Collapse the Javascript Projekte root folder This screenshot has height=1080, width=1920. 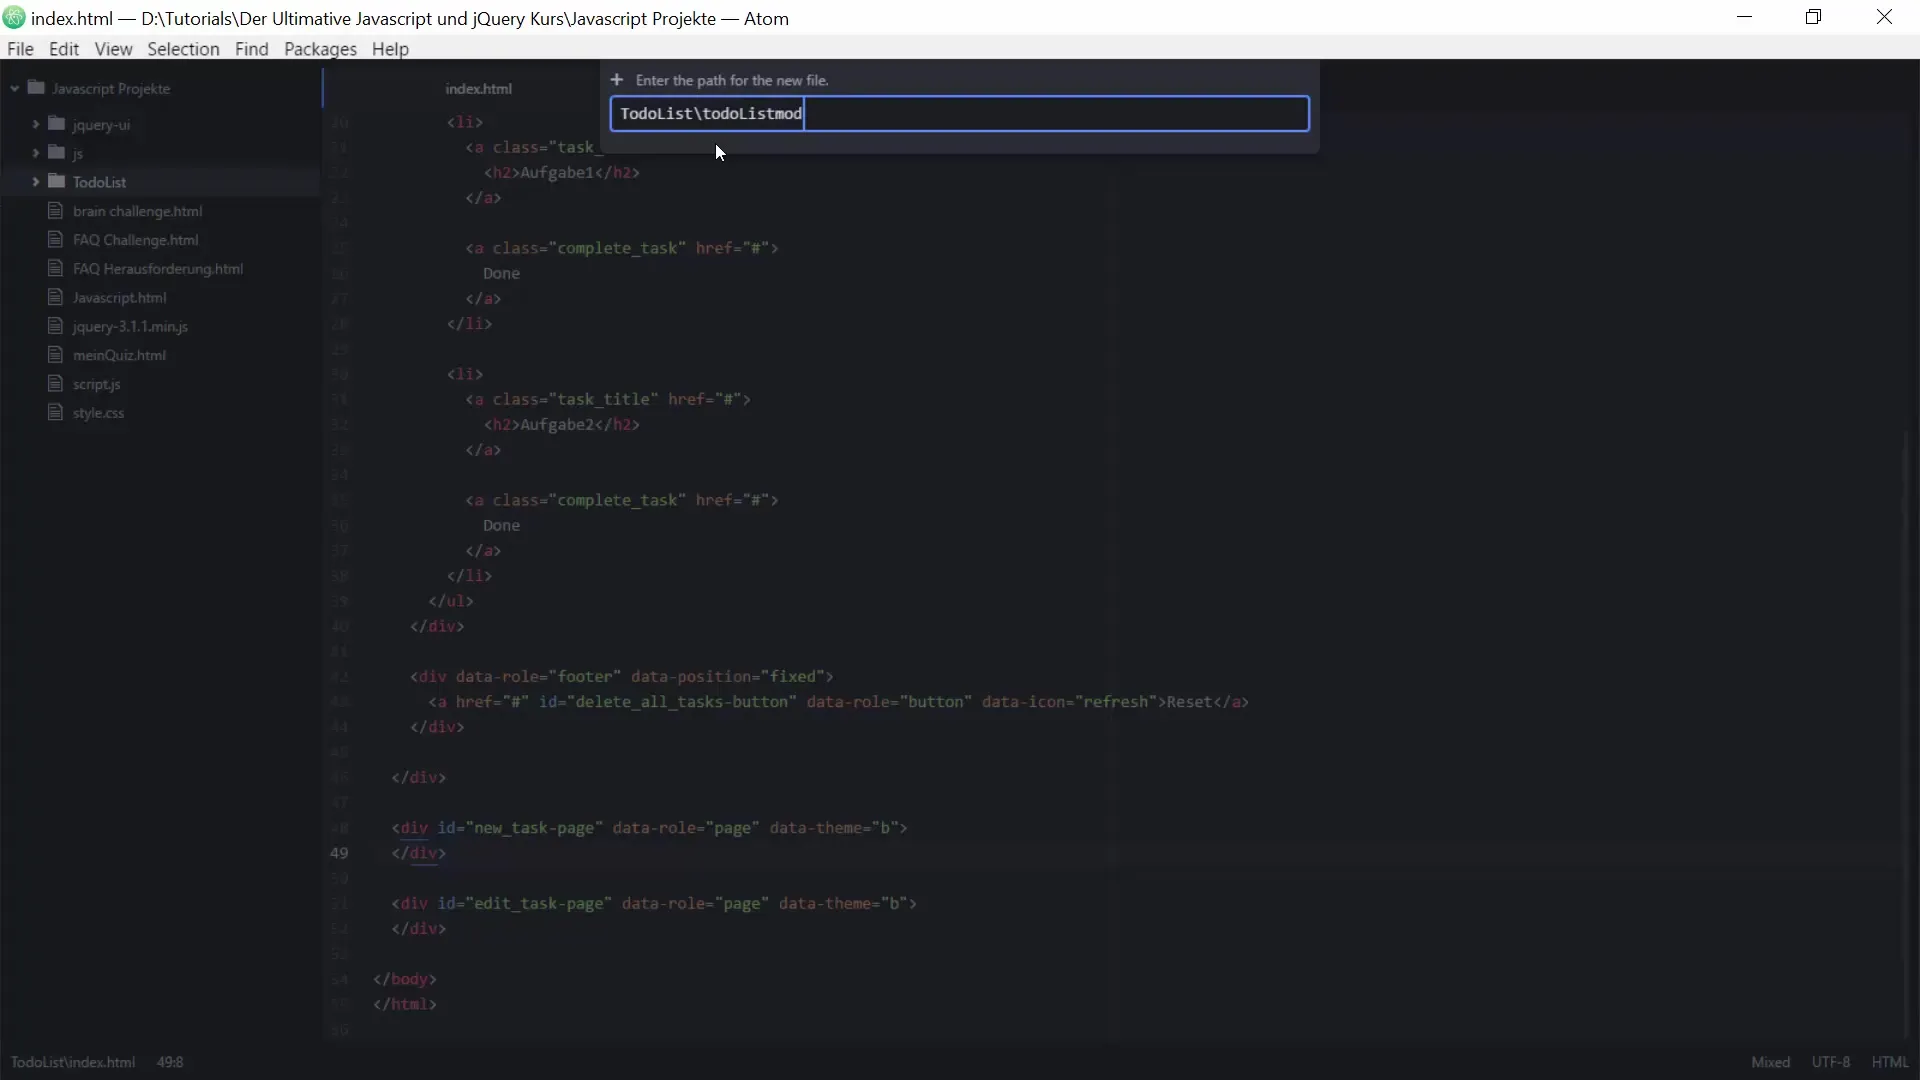click(15, 89)
